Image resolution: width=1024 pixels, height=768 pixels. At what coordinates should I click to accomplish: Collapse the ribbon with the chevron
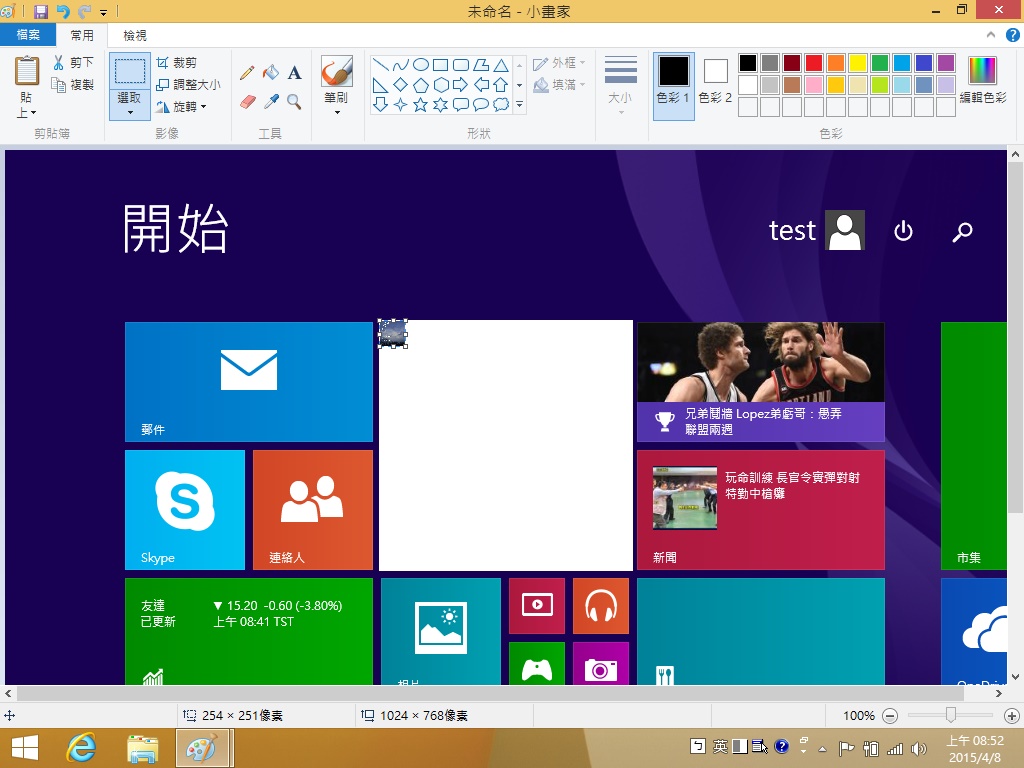tap(991, 35)
